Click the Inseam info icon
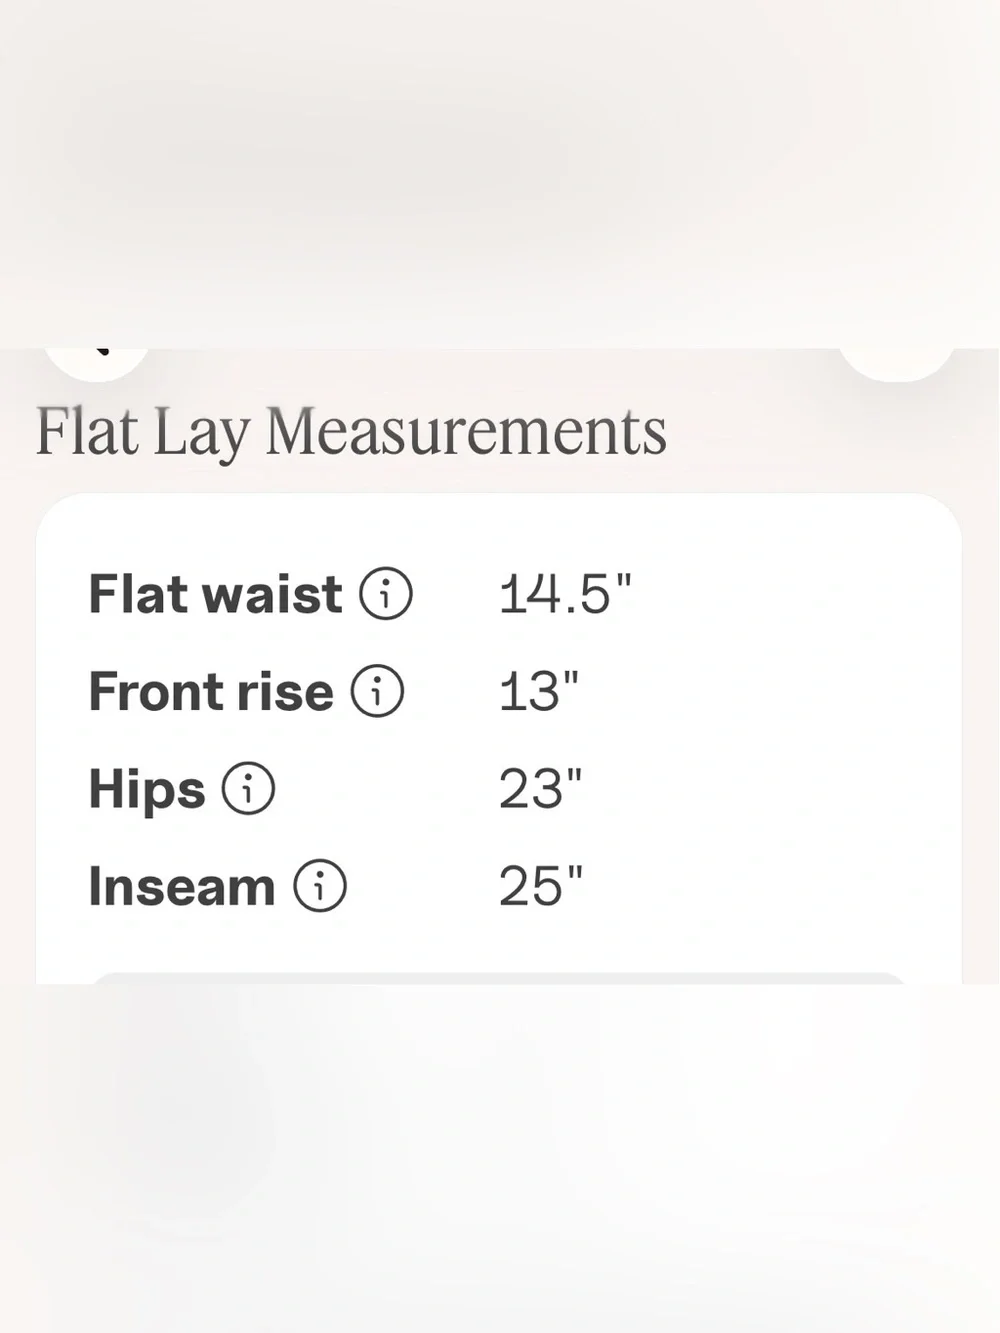The height and width of the screenshot is (1333, 1000). [320, 886]
